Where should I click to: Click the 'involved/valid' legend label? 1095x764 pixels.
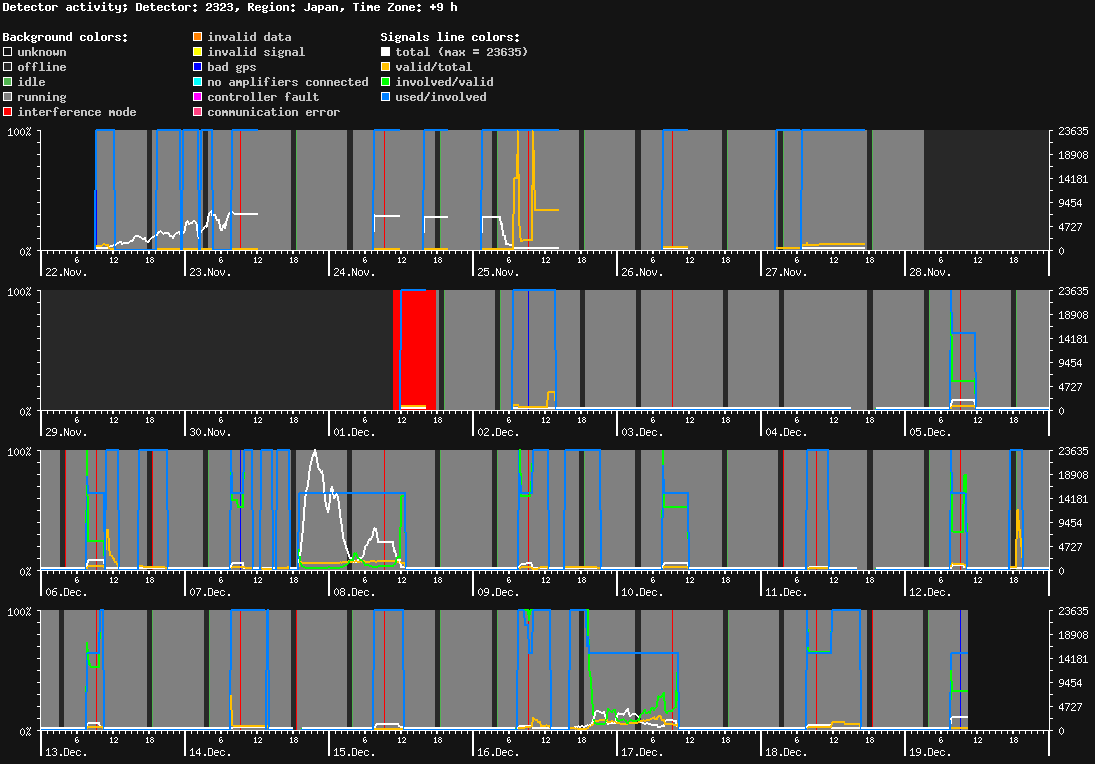tap(444, 82)
